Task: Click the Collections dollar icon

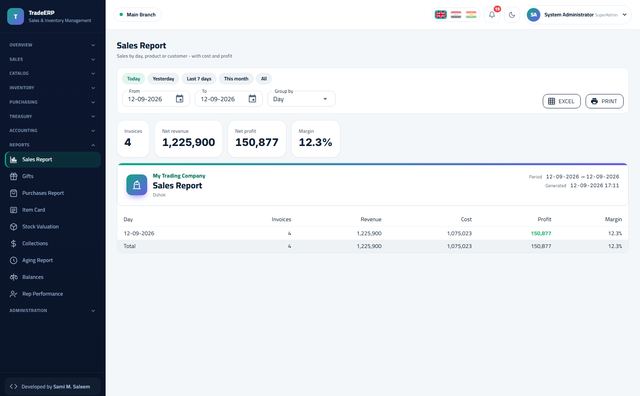Action: [x=13, y=244]
